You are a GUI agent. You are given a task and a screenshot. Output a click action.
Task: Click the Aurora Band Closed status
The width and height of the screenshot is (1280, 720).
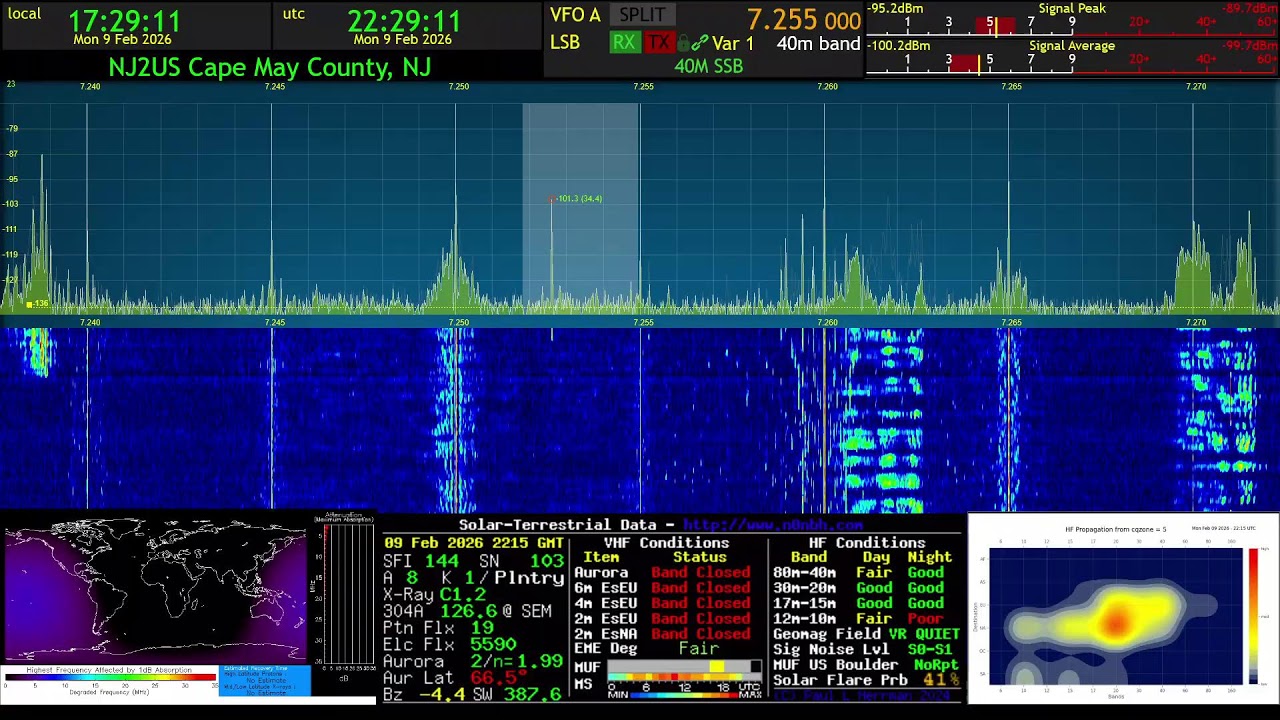pyautogui.click(x=700, y=573)
